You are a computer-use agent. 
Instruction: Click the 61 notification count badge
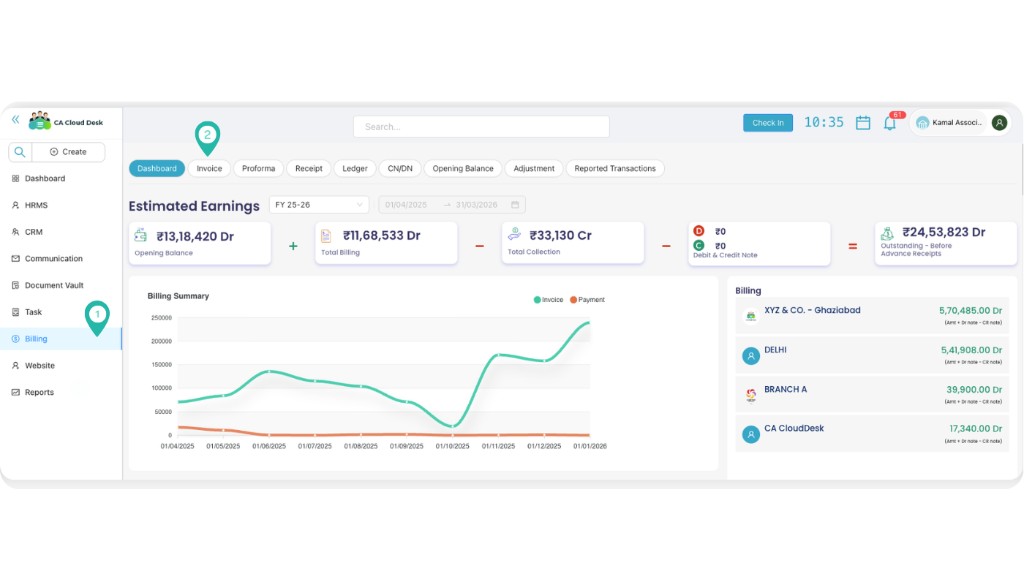click(897, 113)
